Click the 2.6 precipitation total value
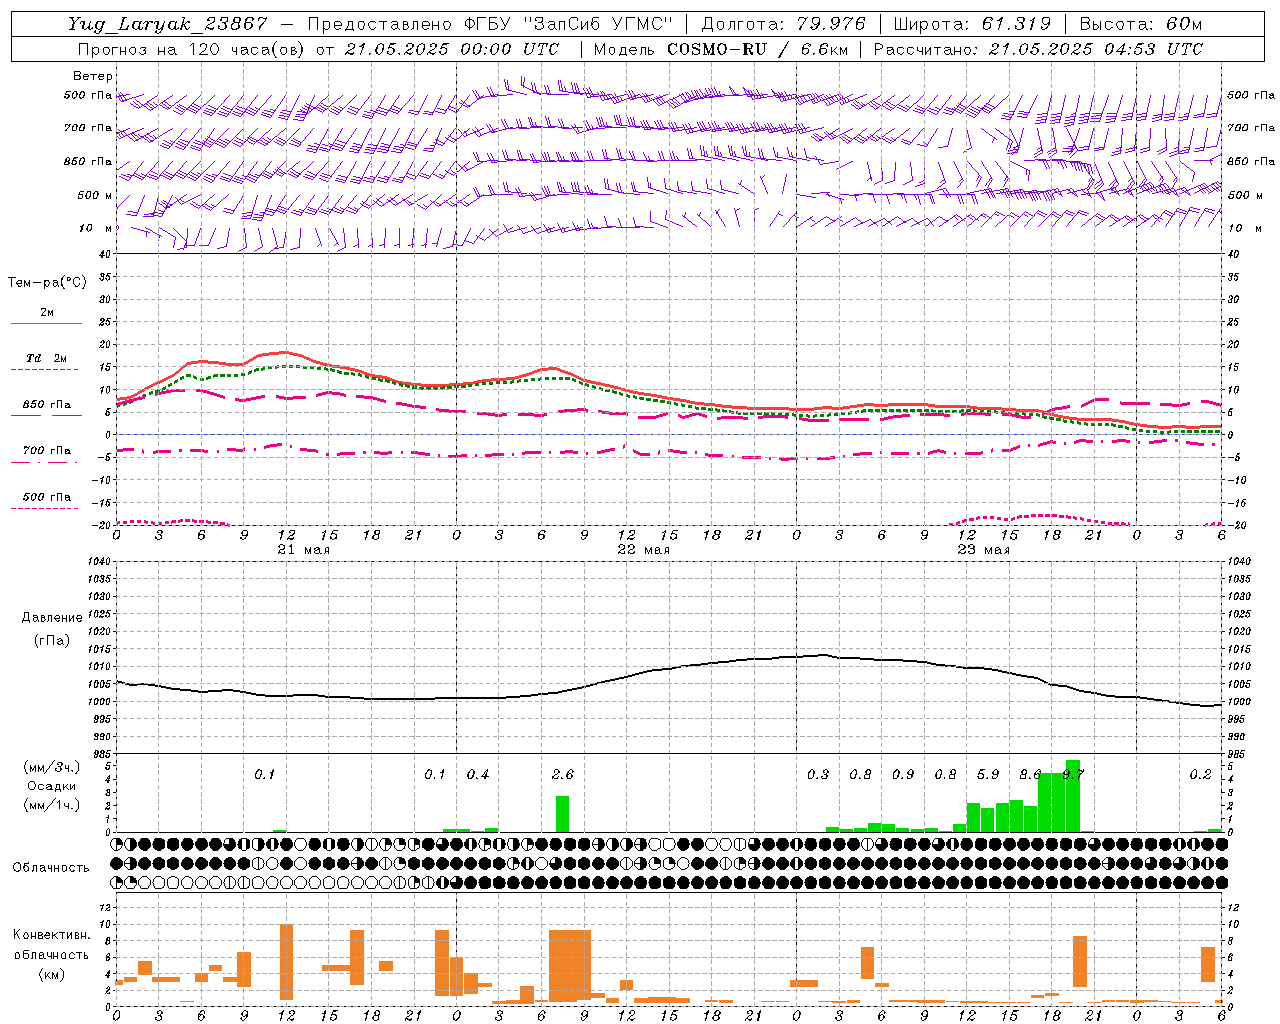 coord(563,774)
